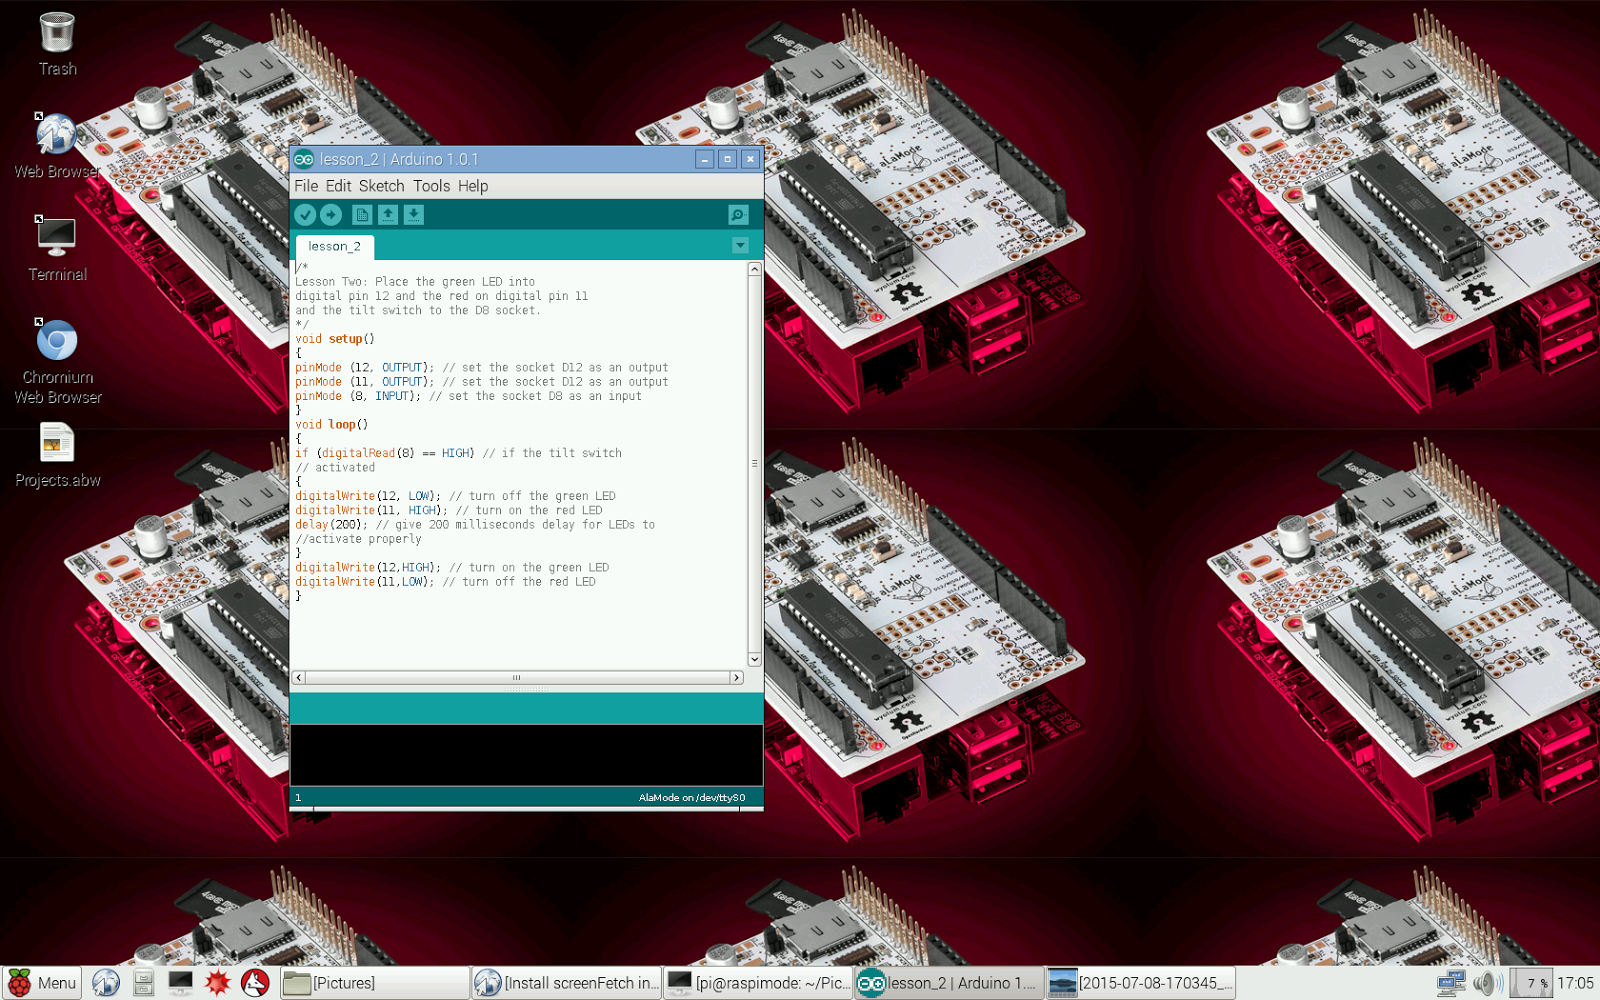
Task: Click the AlaMode on /dev/ttyS0 status bar
Action: click(x=690, y=797)
